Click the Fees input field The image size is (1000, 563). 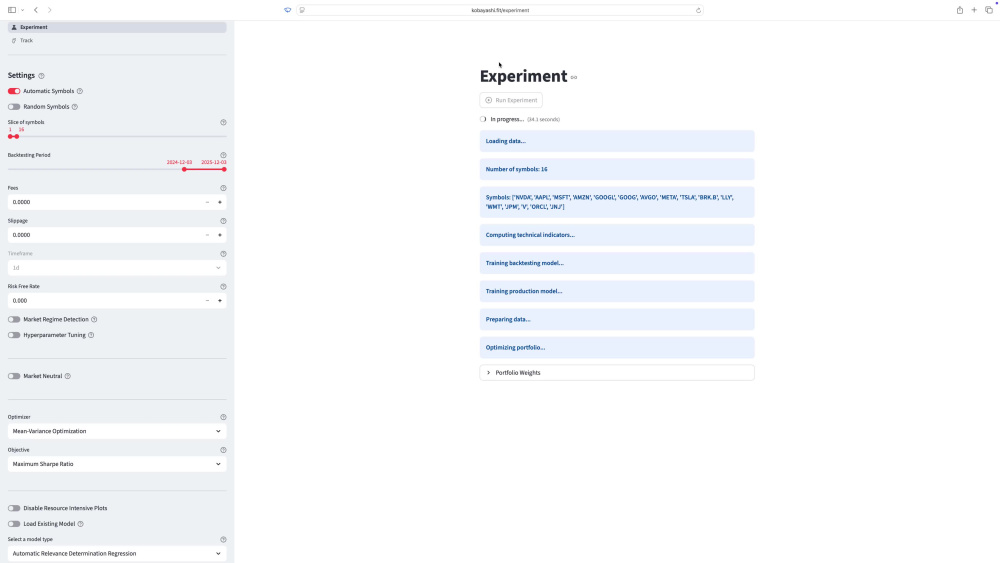tap(104, 202)
